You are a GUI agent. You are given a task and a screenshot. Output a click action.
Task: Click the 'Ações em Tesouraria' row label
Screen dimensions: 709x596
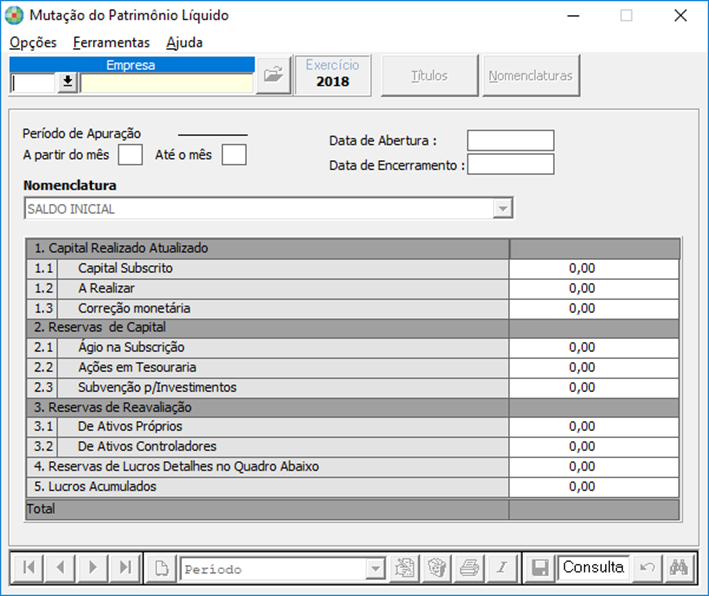[137, 367]
